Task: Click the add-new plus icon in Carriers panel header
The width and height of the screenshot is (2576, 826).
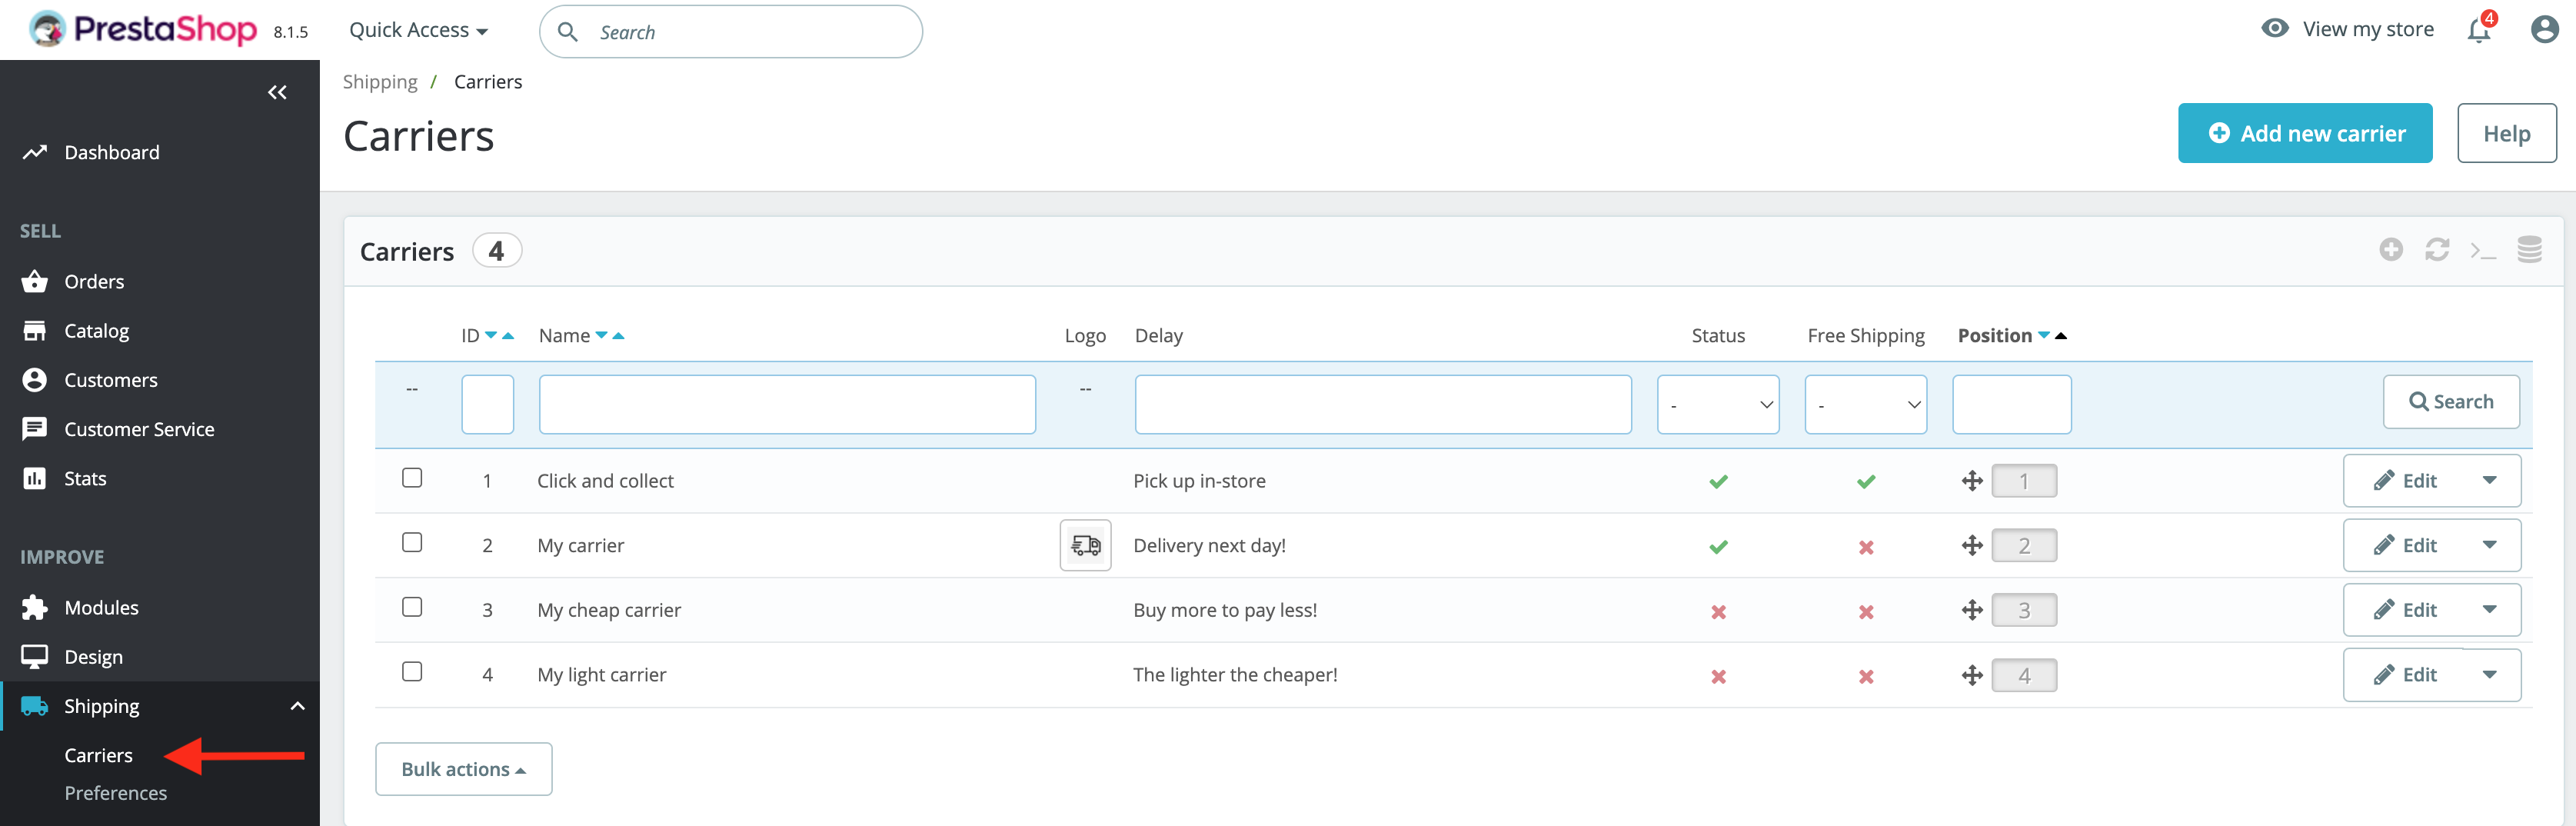Action: coord(2391,250)
